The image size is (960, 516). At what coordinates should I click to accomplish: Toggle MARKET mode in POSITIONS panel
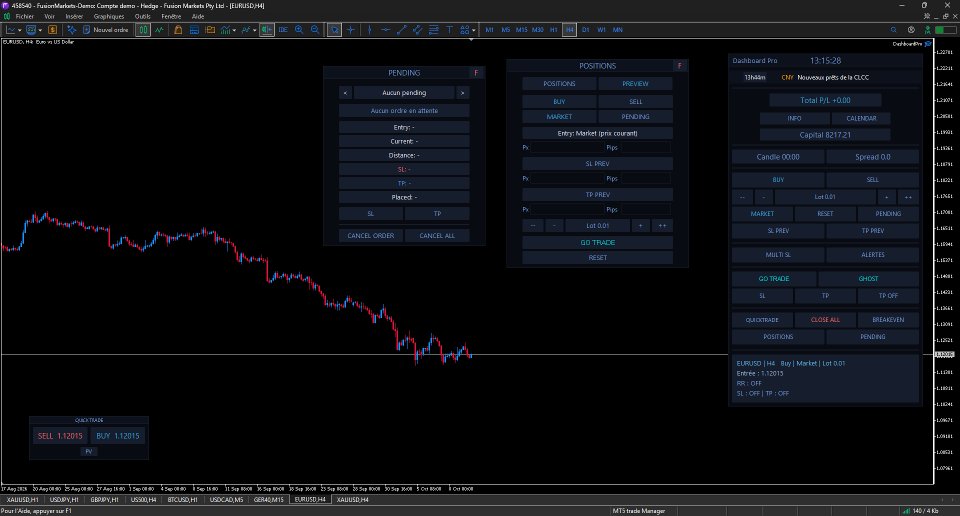point(559,117)
